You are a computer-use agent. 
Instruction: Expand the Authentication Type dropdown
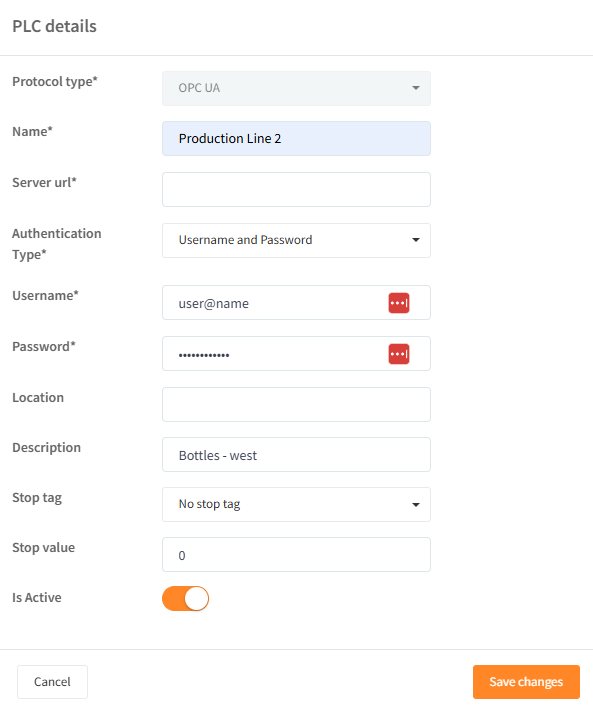tap(296, 240)
